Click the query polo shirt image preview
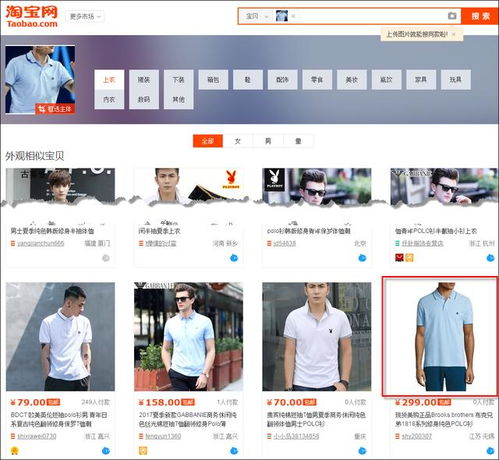 (40, 80)
